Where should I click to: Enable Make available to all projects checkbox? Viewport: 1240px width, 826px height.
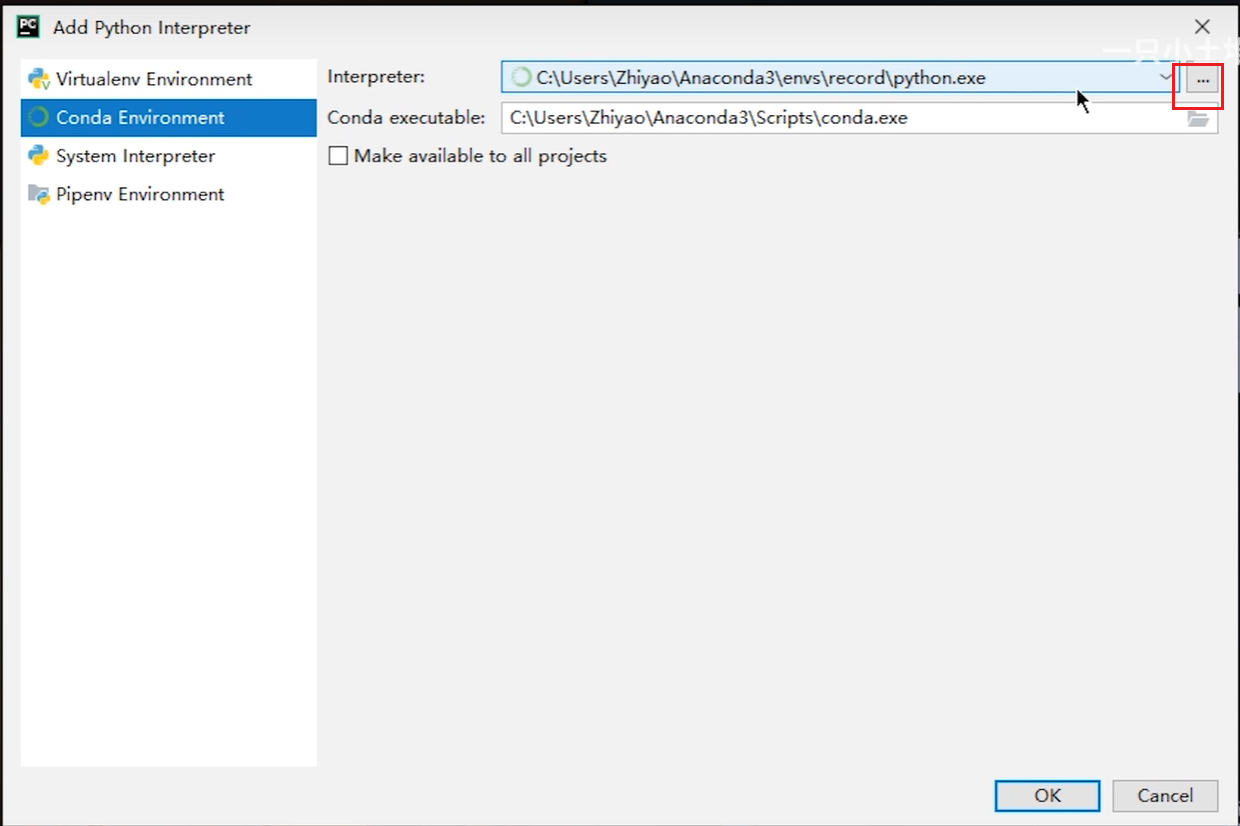tap(338, 156)
